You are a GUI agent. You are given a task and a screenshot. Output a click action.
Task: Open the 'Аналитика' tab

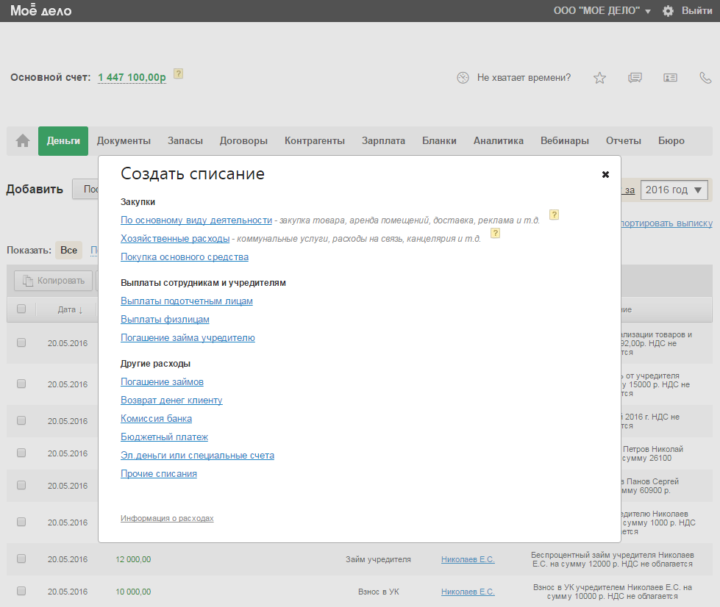[498, 141]
